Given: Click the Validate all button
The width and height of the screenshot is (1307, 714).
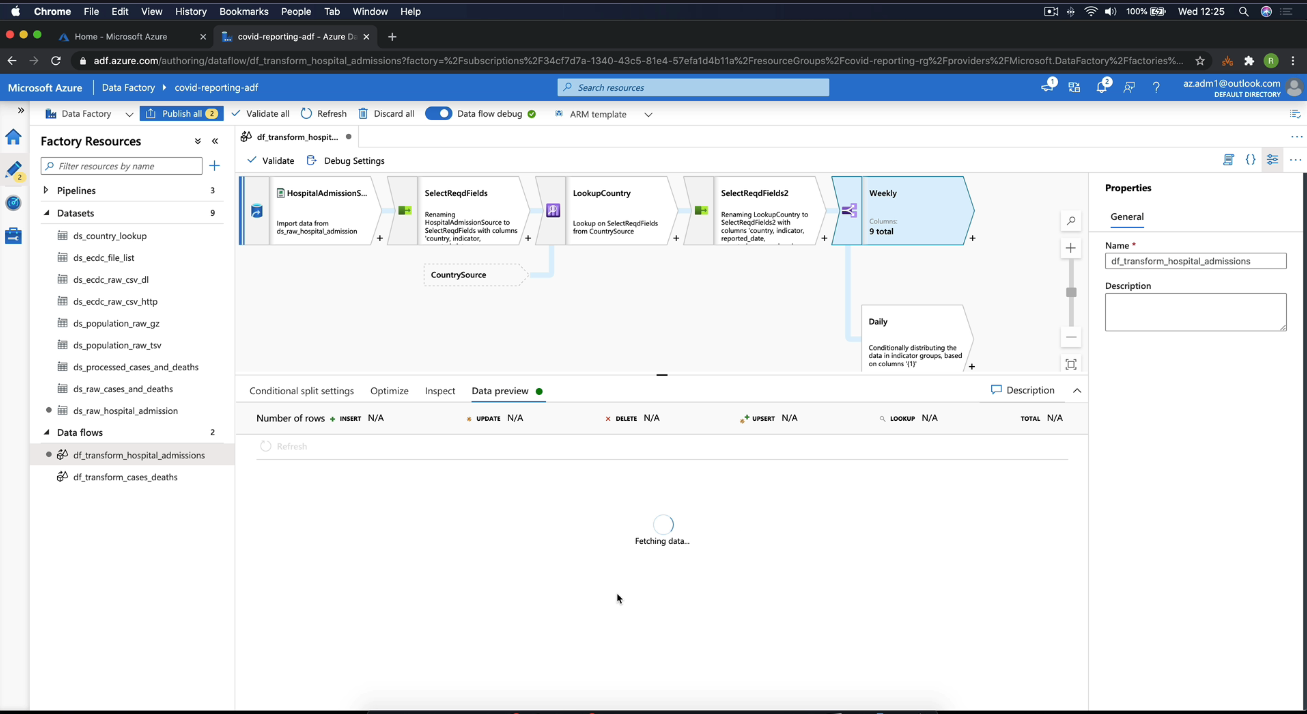Looking at the screenshot, I should tap(260, 114).
